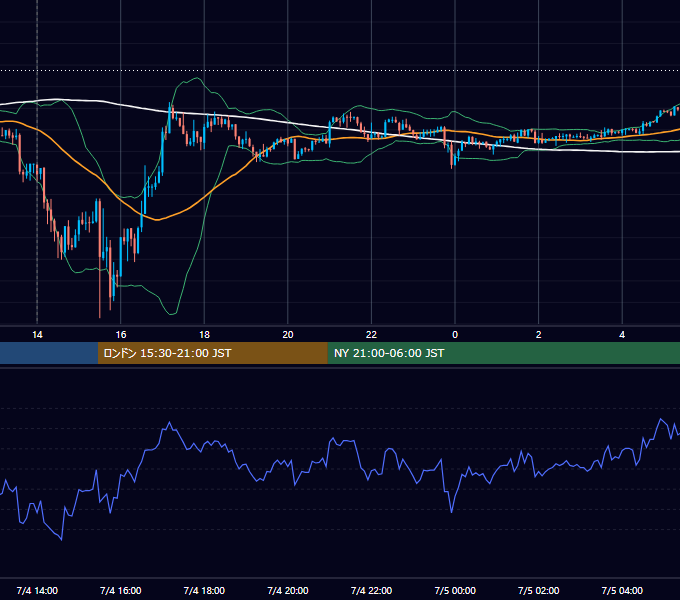This screenshot has height=600, width=680.
Task: Click the 7/4 14:00 time label
Action: click(x=37, y=590)
